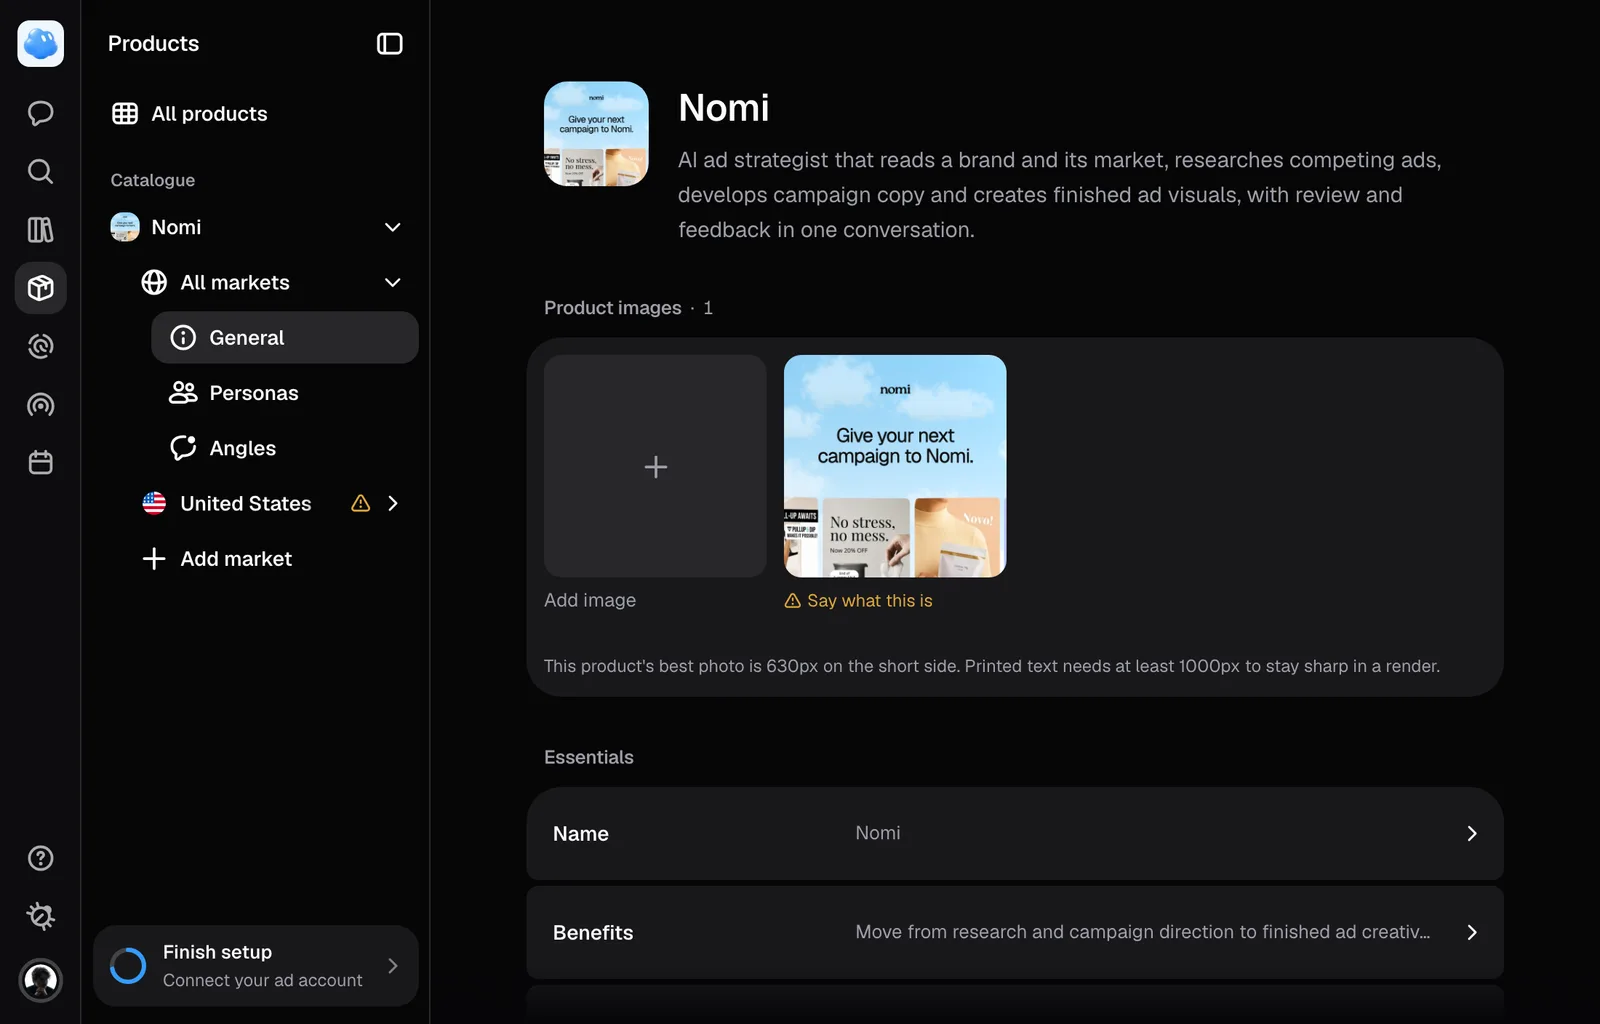Click the blue app logo

pyautogui.click(x=40, y=44)
